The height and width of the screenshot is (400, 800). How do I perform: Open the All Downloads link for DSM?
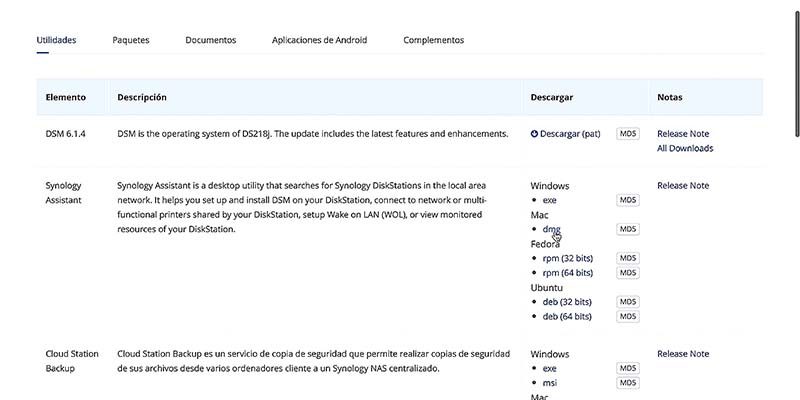pos(685,148)
